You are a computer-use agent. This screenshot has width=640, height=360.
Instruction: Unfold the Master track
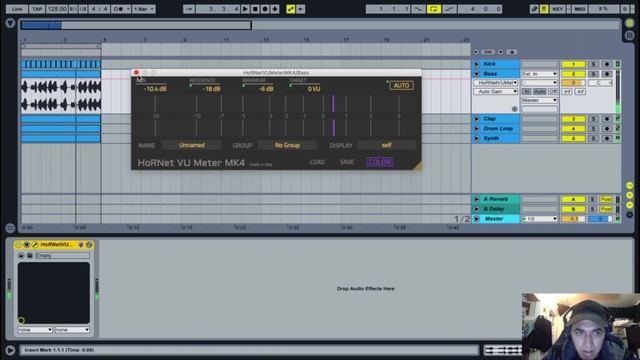coord(476,219)
